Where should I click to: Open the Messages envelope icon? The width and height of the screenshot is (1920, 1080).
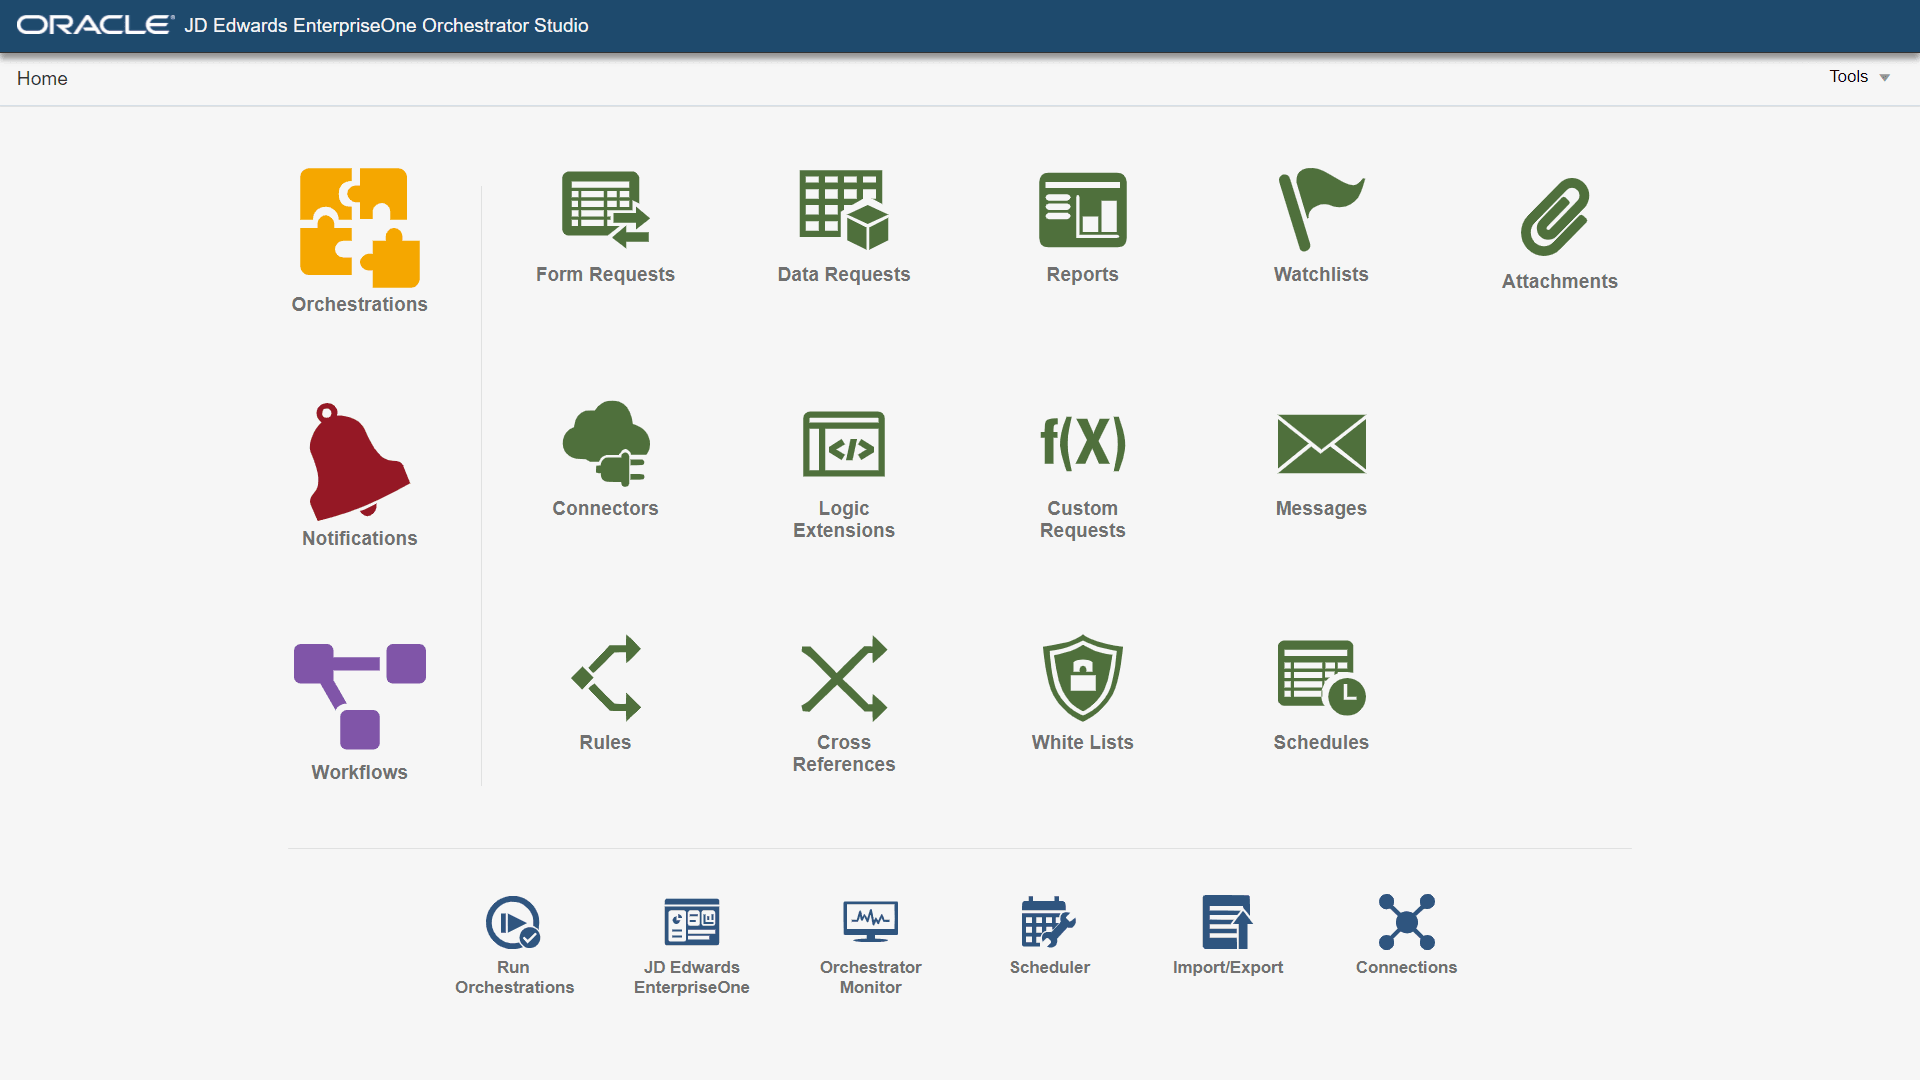point(1320,444)
